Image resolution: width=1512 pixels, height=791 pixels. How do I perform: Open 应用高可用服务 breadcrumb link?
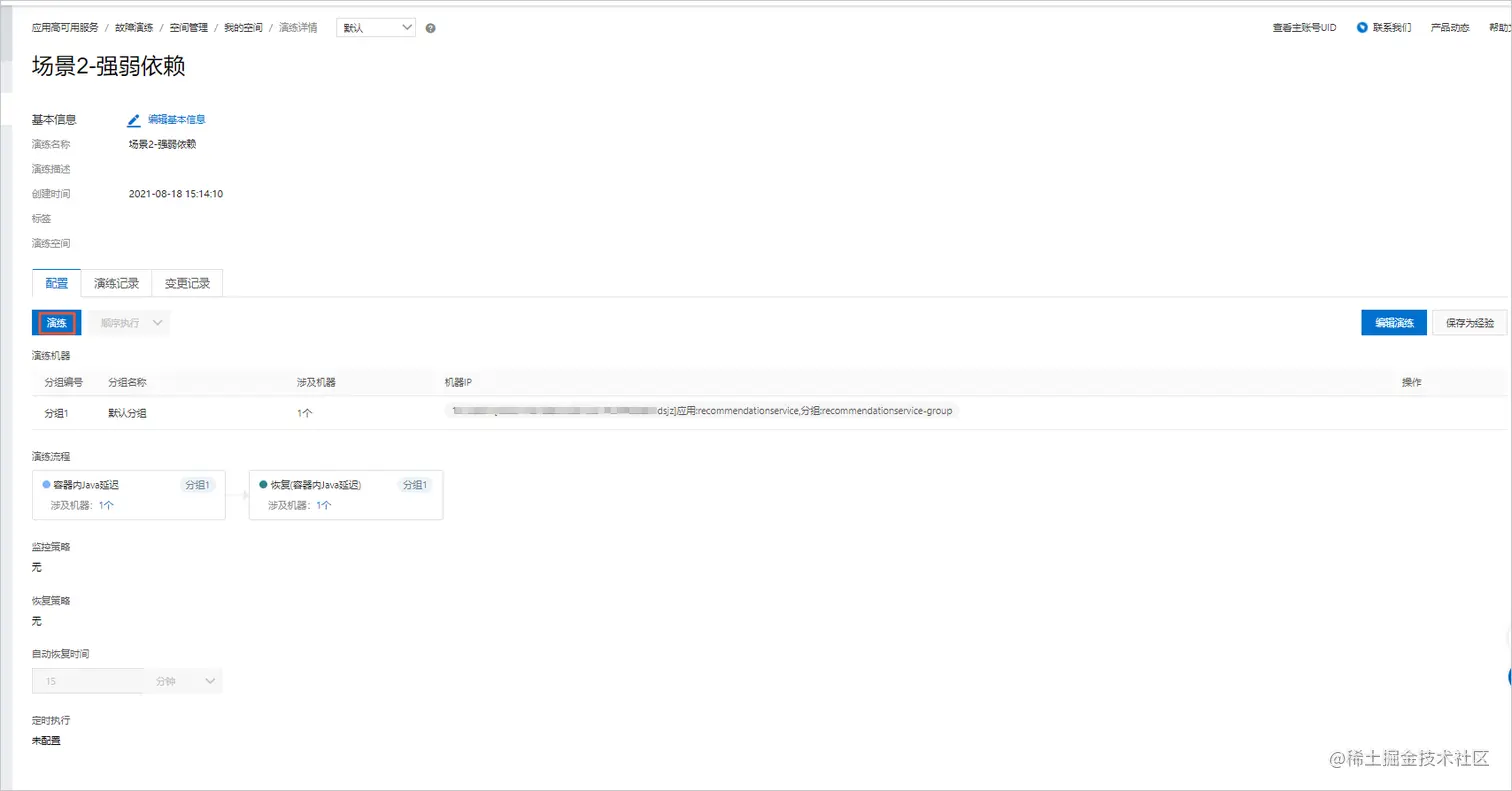(65, 28)
